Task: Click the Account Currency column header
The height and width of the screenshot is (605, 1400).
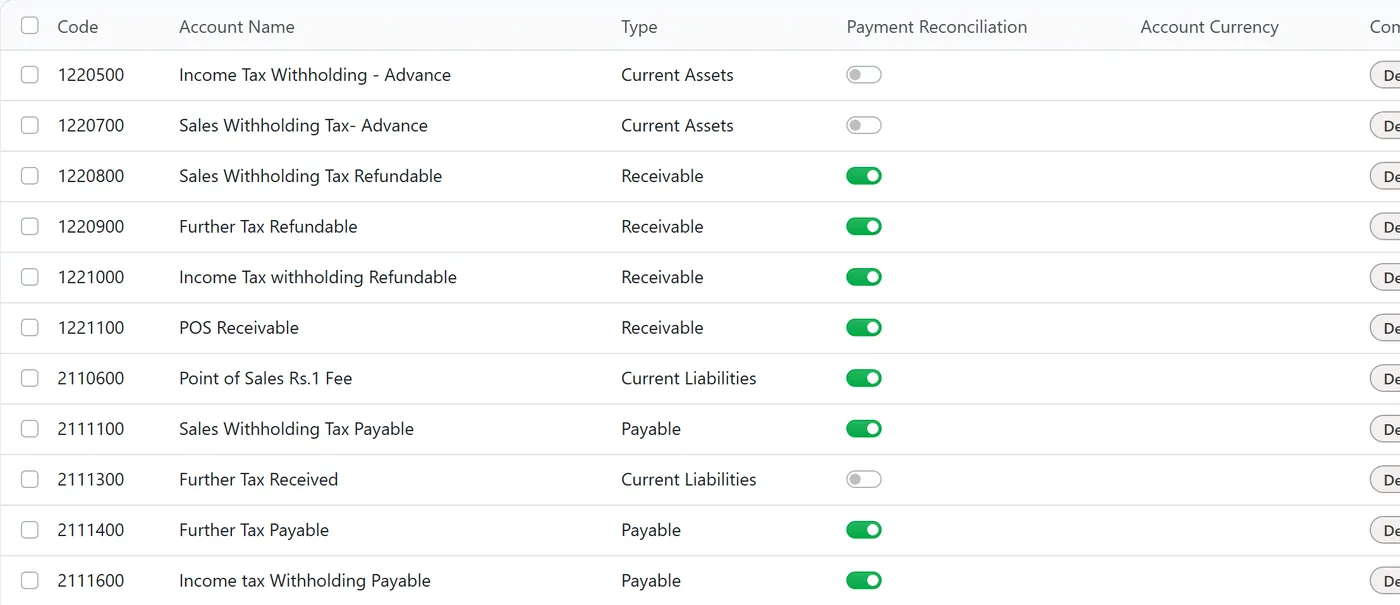Action: pos(1210,27)
